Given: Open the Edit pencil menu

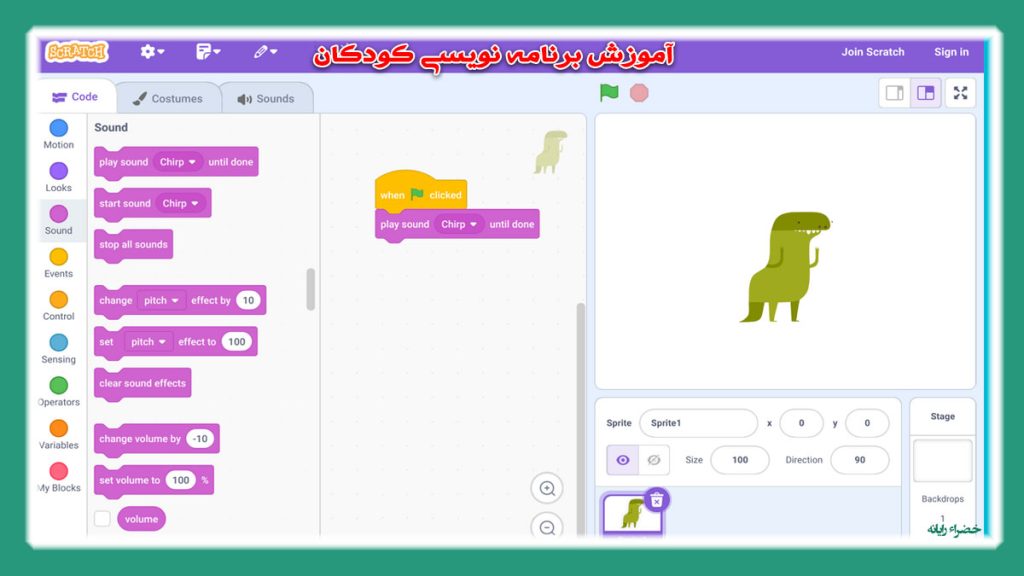Looking at the screenshot, I should pos(265,52).
